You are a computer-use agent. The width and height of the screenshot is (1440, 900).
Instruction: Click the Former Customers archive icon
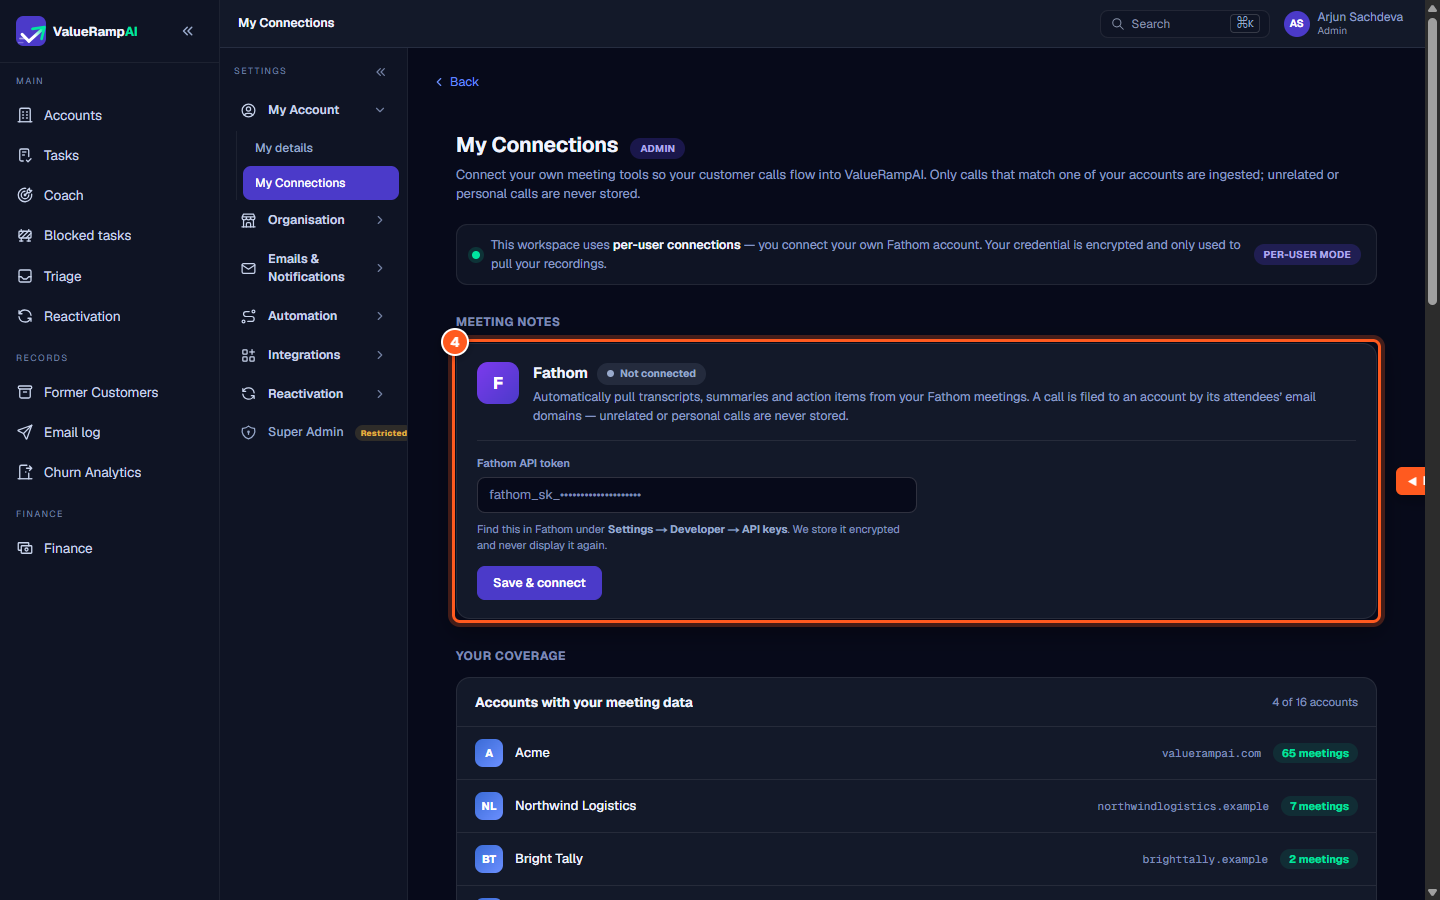pyautogui.click(x=25, y=392)
